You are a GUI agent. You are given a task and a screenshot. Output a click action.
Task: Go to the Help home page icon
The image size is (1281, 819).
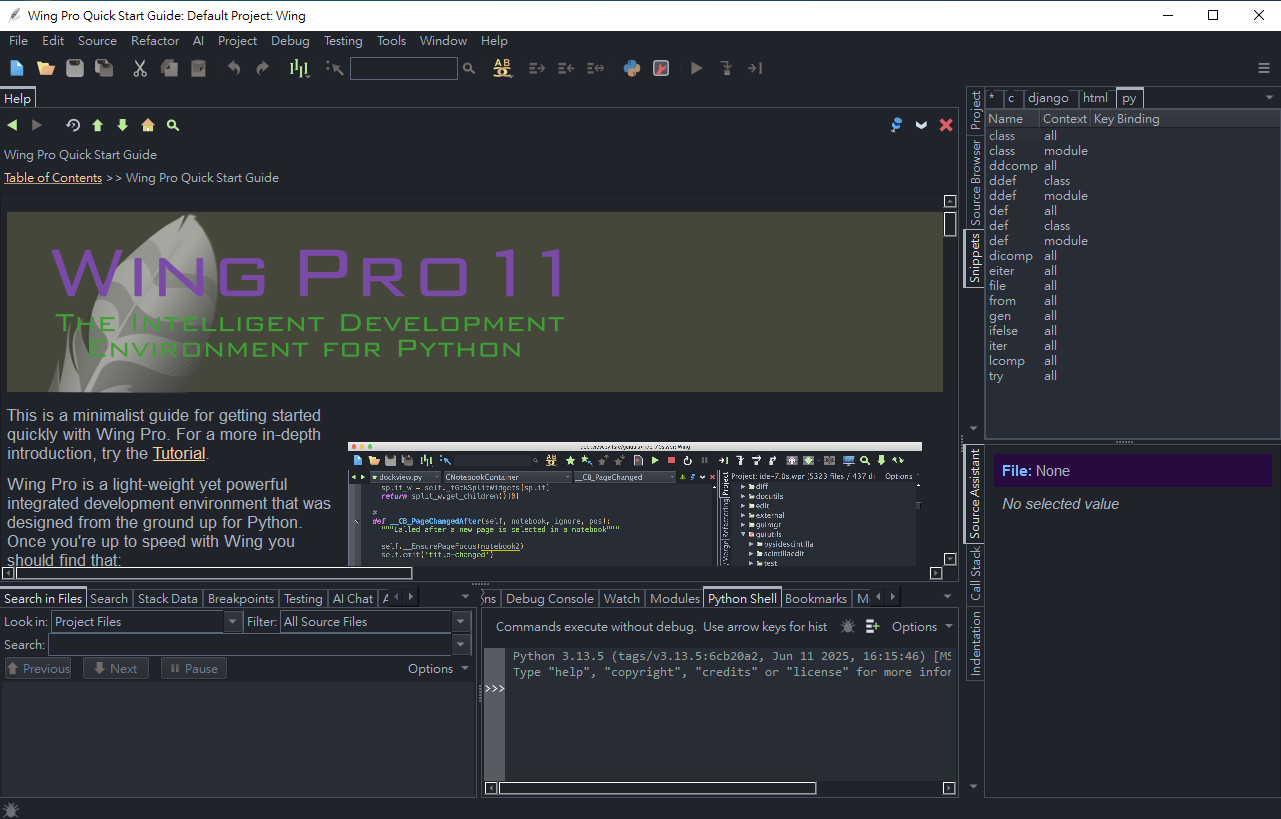(148, 125)
